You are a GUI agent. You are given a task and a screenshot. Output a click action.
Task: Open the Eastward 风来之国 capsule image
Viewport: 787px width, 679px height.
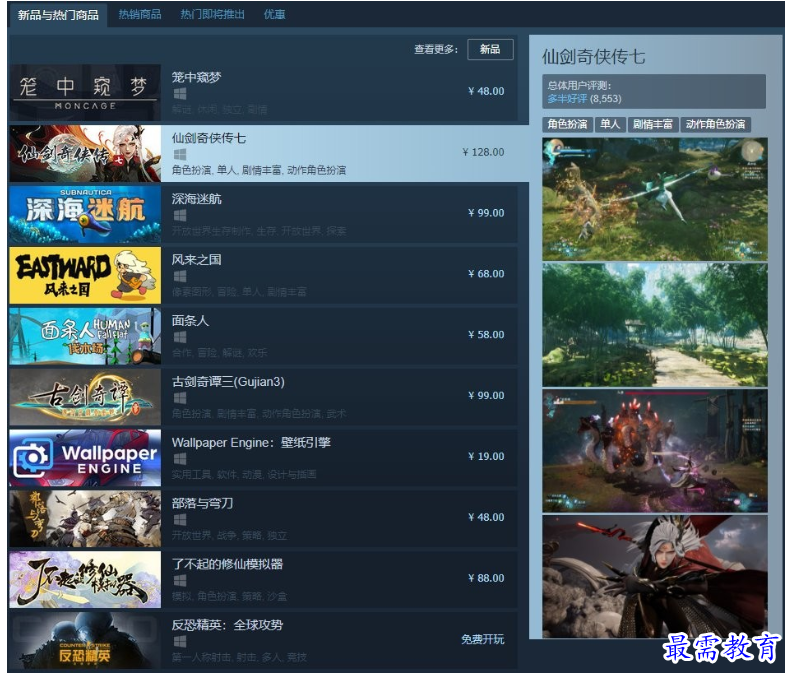point(85,275)
